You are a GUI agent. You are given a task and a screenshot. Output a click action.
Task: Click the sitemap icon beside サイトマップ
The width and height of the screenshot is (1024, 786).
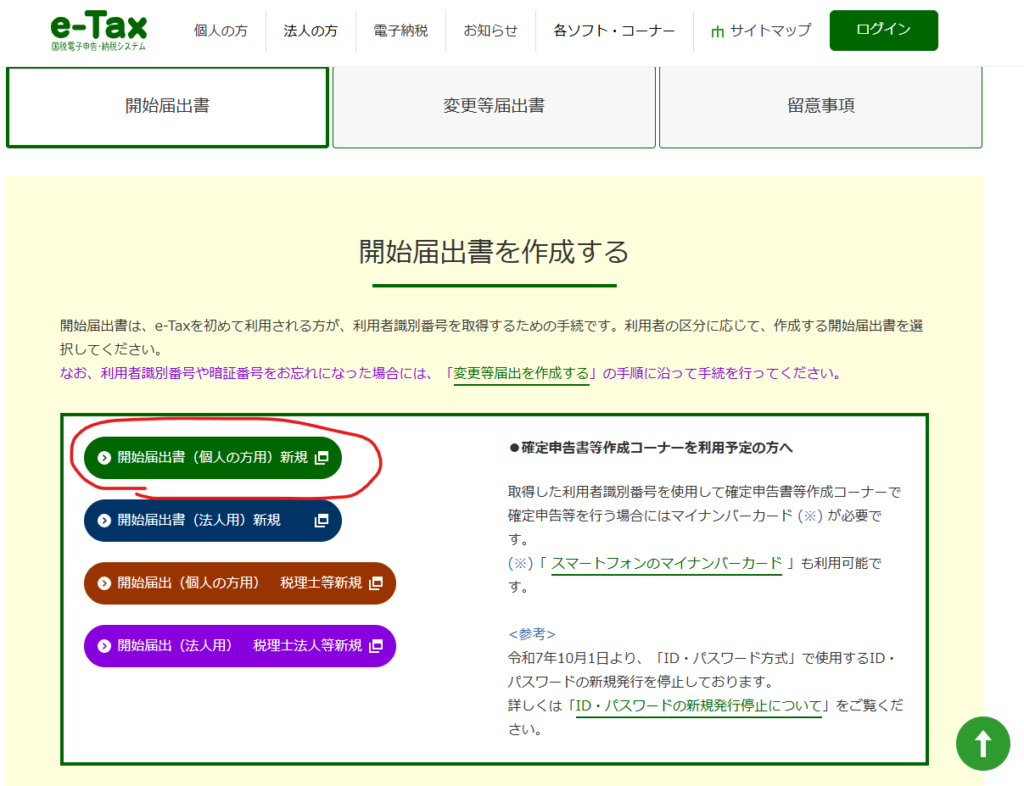[717, 31]
